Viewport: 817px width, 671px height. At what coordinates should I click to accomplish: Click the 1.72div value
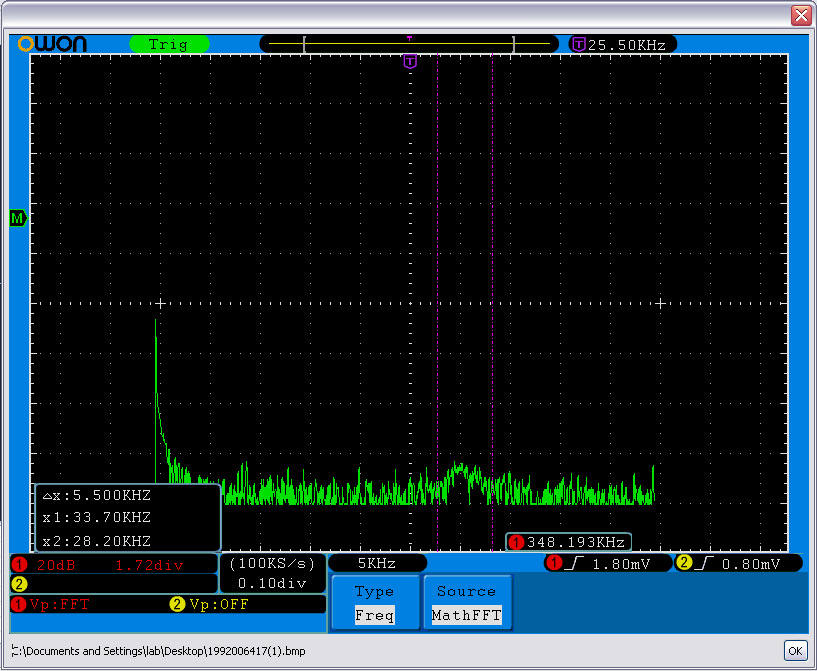point(150,565)
